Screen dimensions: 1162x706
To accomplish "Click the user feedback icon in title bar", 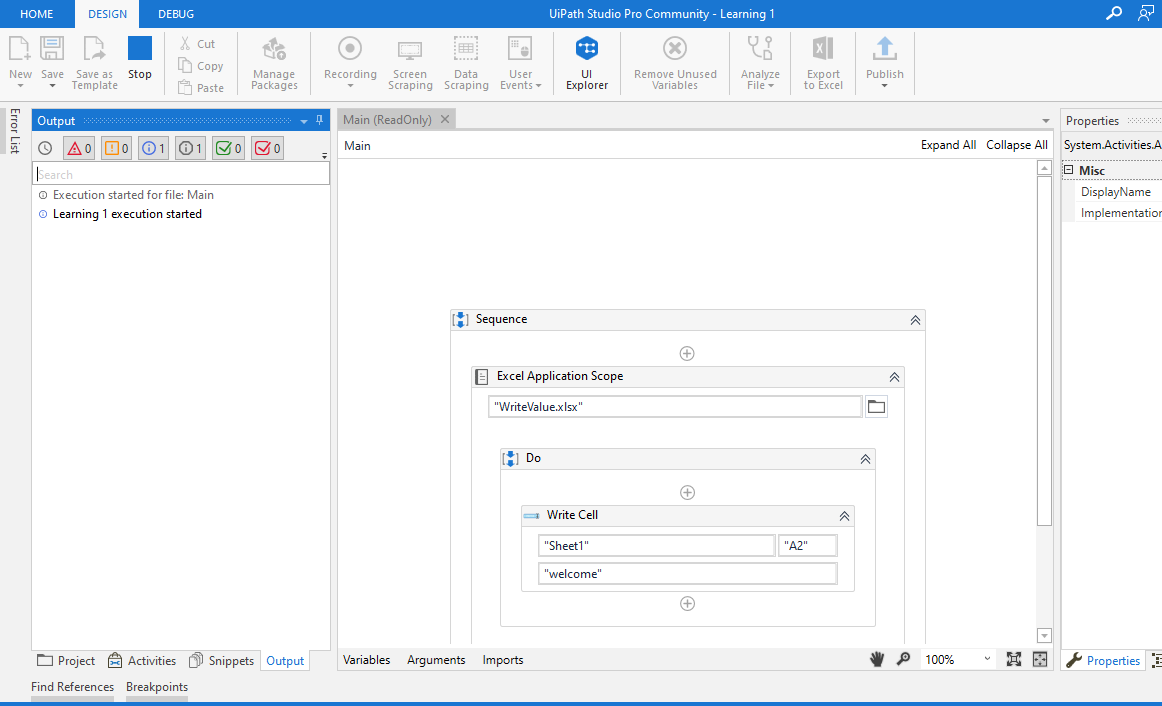I will (x=1146, y=13).
